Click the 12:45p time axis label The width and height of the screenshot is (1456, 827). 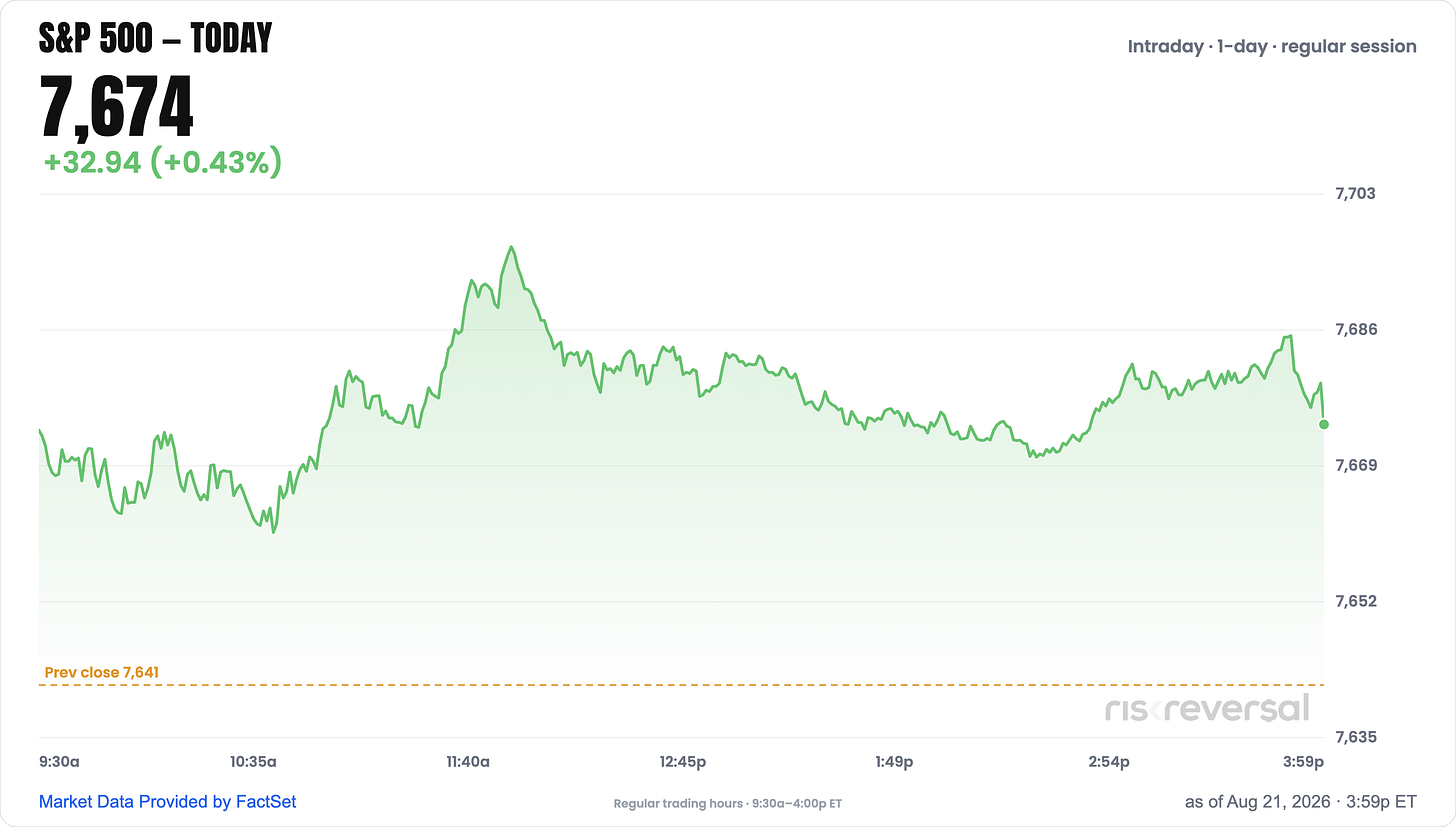tap(682, 762)
